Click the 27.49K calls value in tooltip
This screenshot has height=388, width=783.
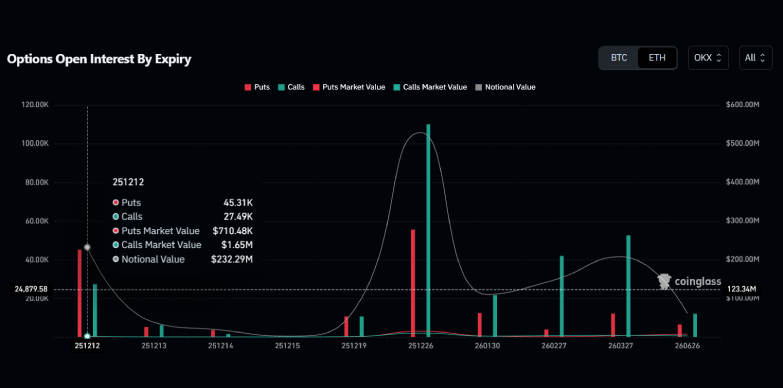(x=238, y=217)
